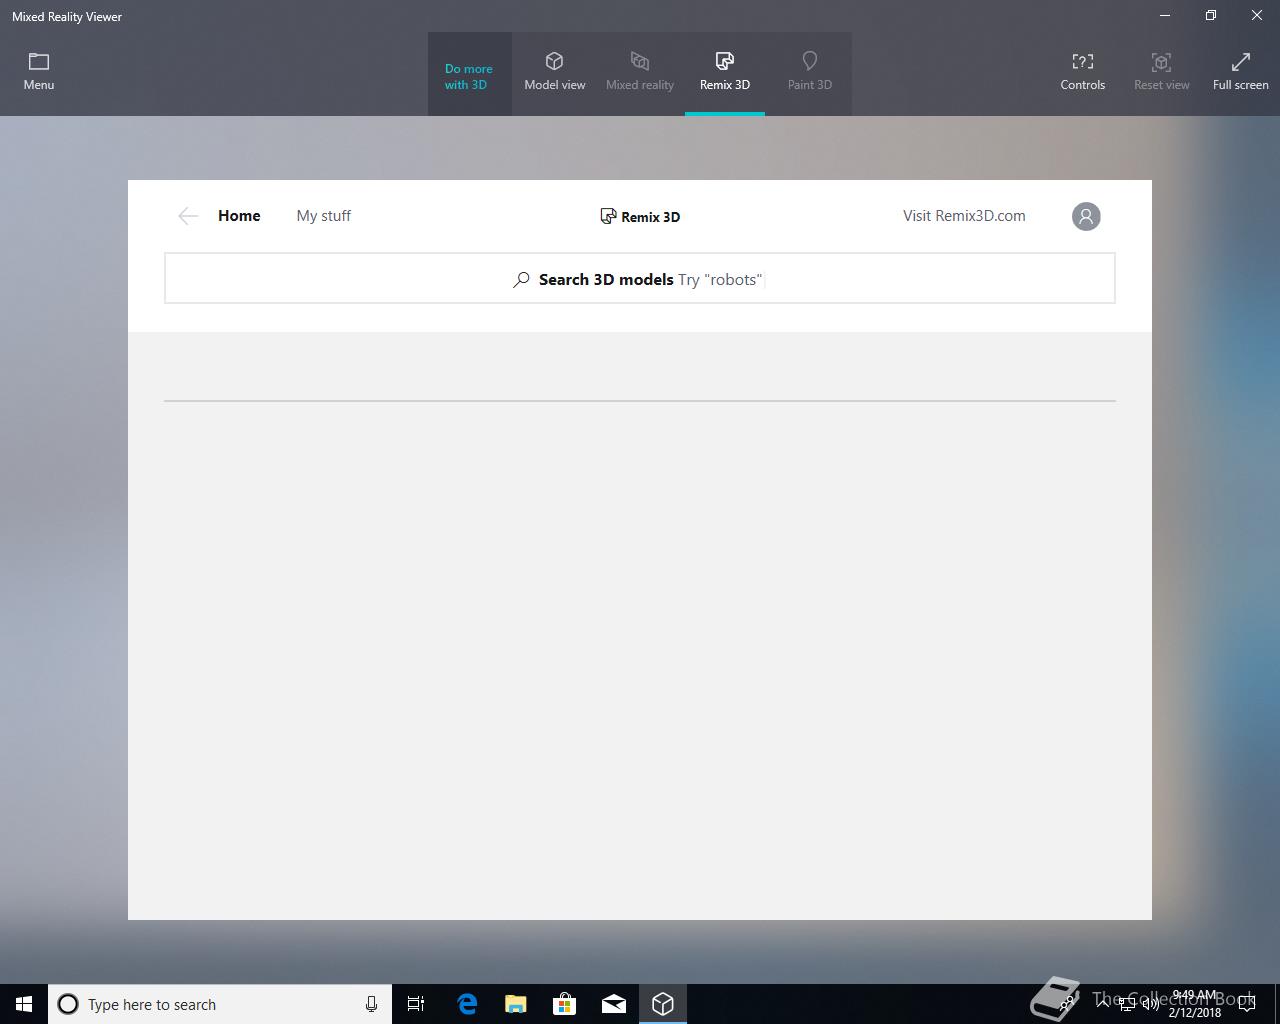Switch to Model view tab

[x=555, y=72]
